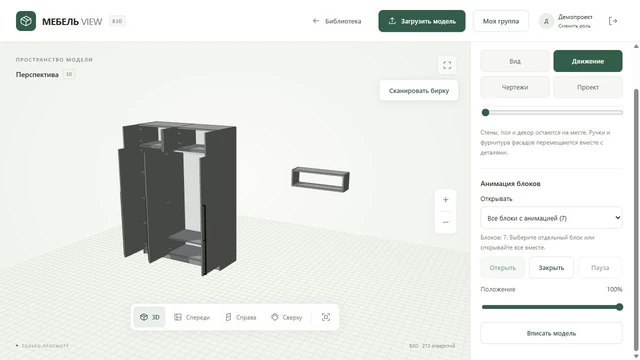Switch to Справа side view
Viewport: 640px width, 360px height.
pos(241,317)
